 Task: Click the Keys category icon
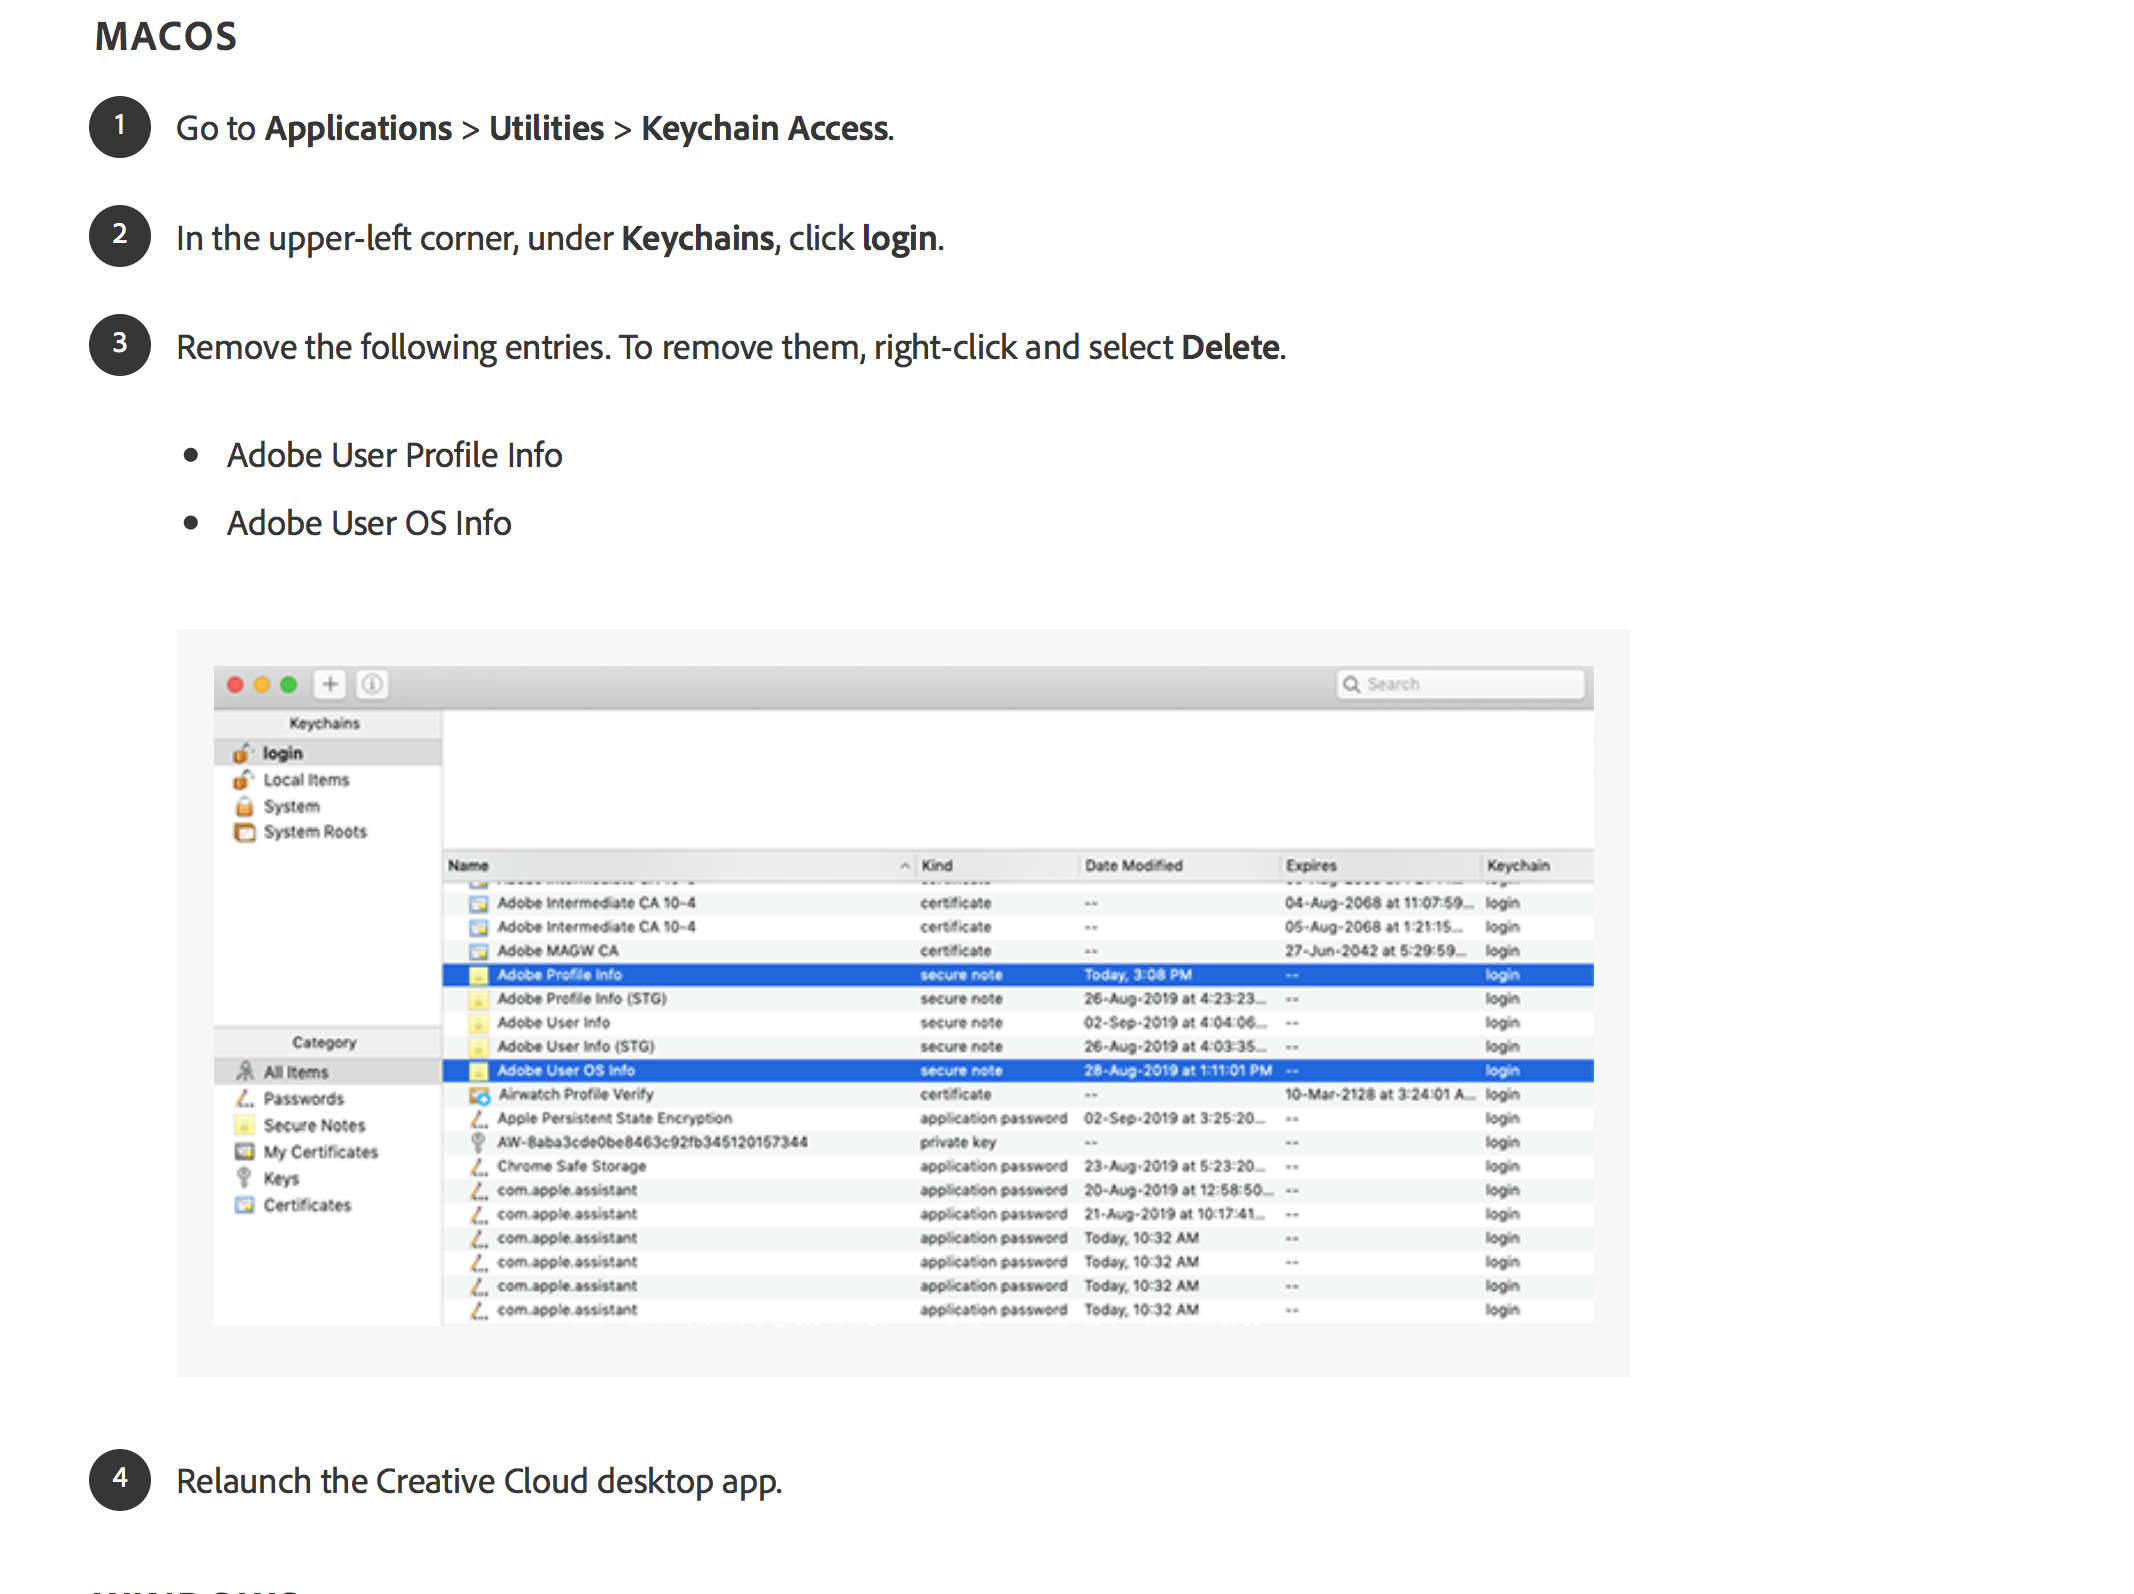246,1178
